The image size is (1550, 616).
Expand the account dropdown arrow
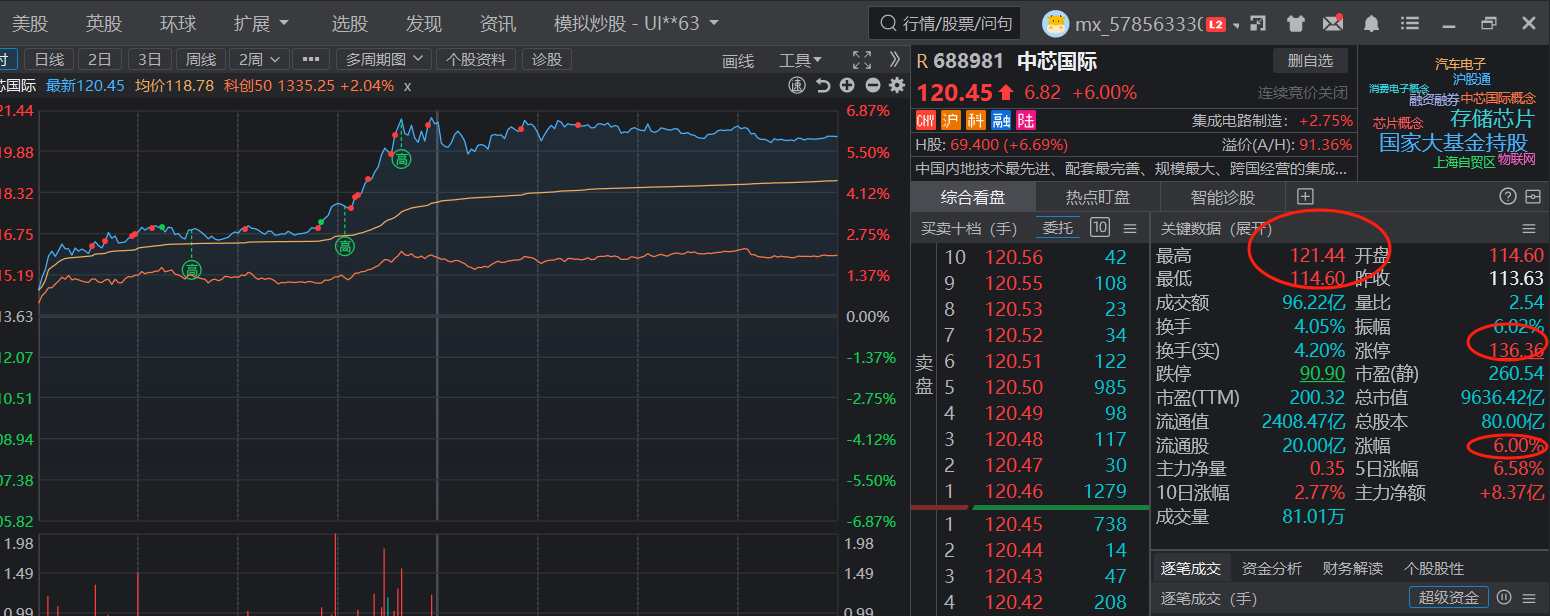click(1237, 25)
